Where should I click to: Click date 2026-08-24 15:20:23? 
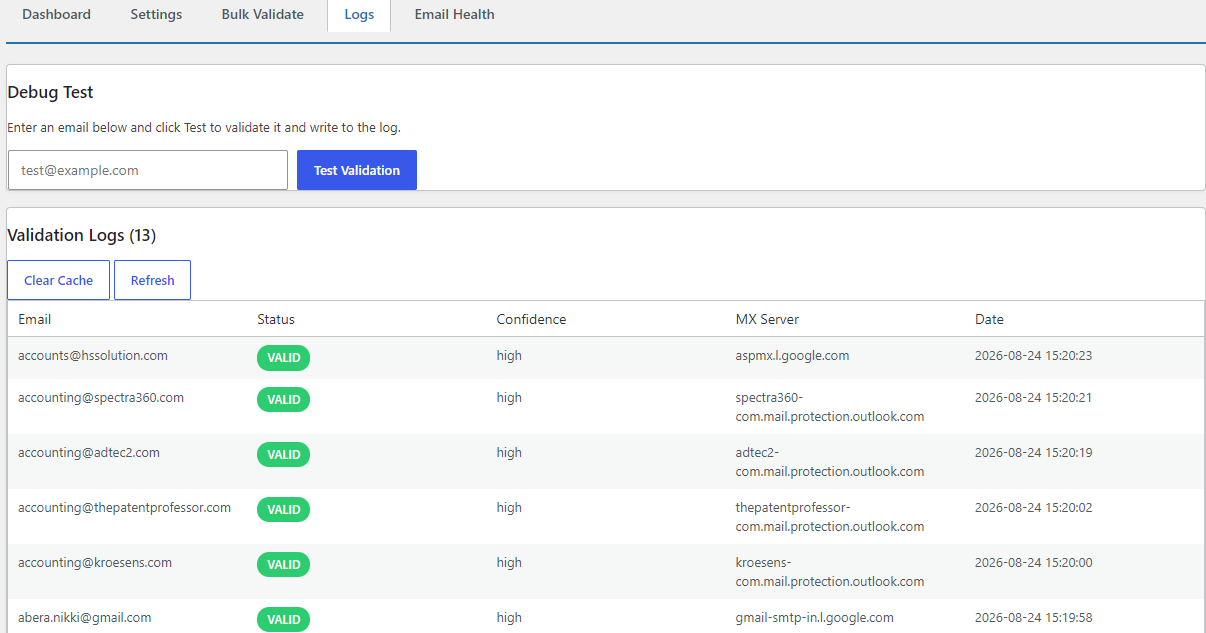click(1033, 355)
